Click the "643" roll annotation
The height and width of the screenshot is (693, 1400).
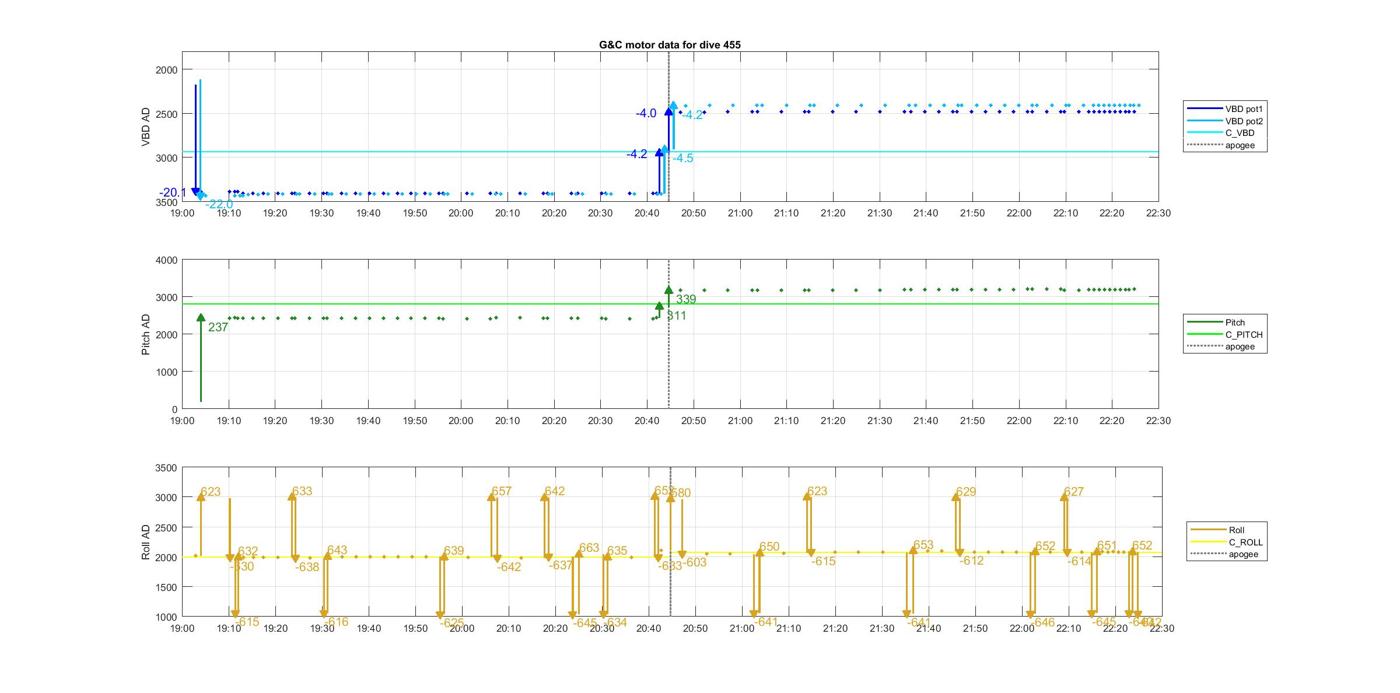pyautogui.click(x=337, y=550)
